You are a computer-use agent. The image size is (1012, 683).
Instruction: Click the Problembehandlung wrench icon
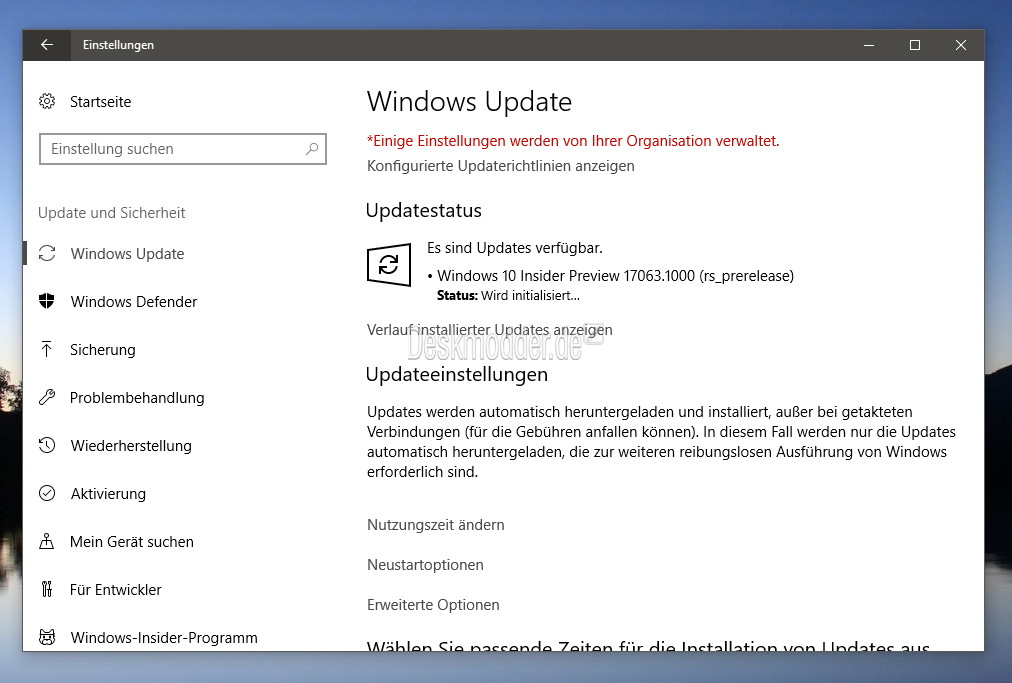tap(46, 398)
